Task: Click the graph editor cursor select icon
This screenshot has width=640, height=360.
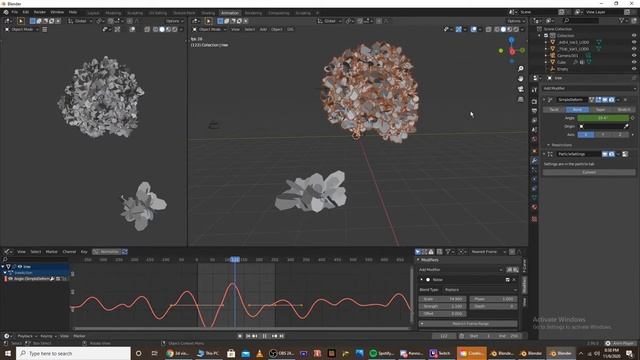Action: [418, 252]
